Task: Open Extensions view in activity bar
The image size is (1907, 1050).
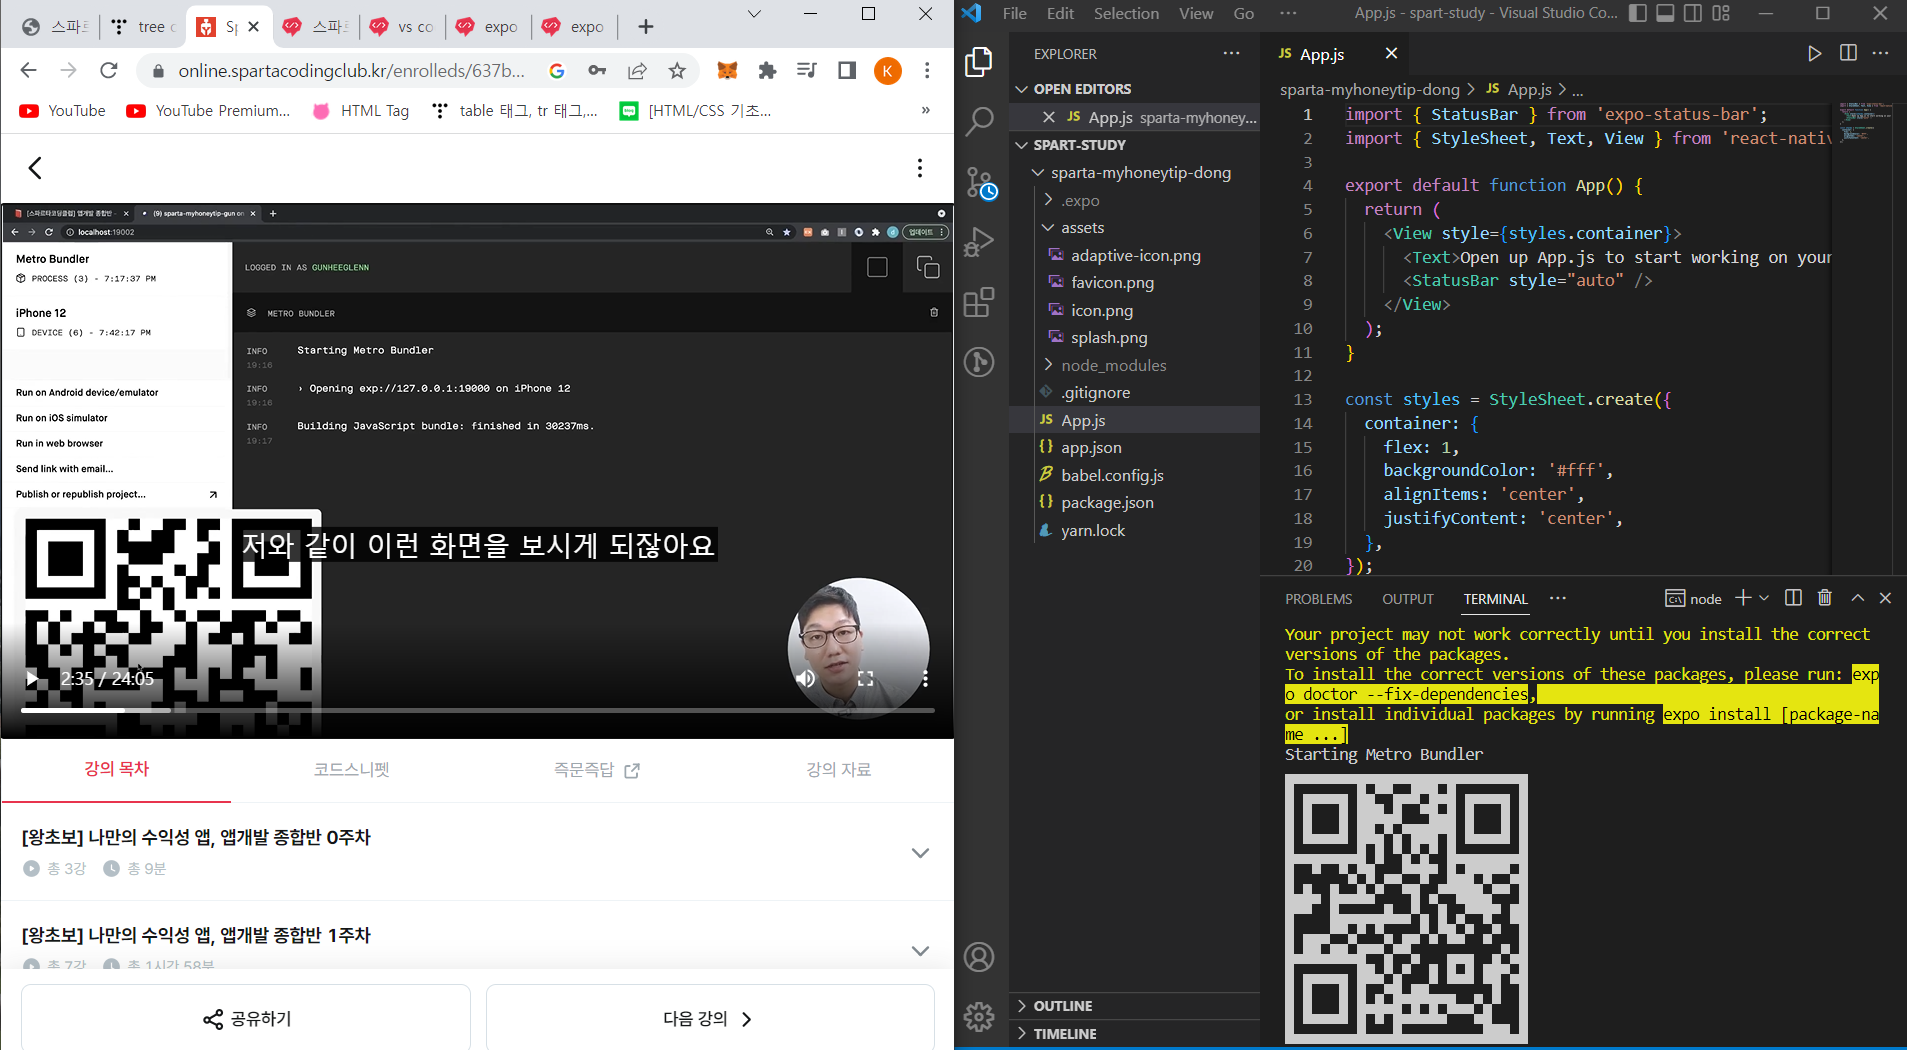Action: point(979,302)
